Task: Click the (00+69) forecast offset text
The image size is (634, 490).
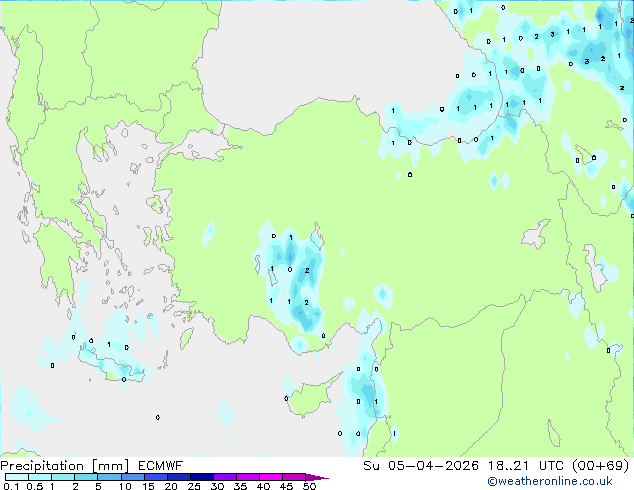Action: click(x=601, y=466)
